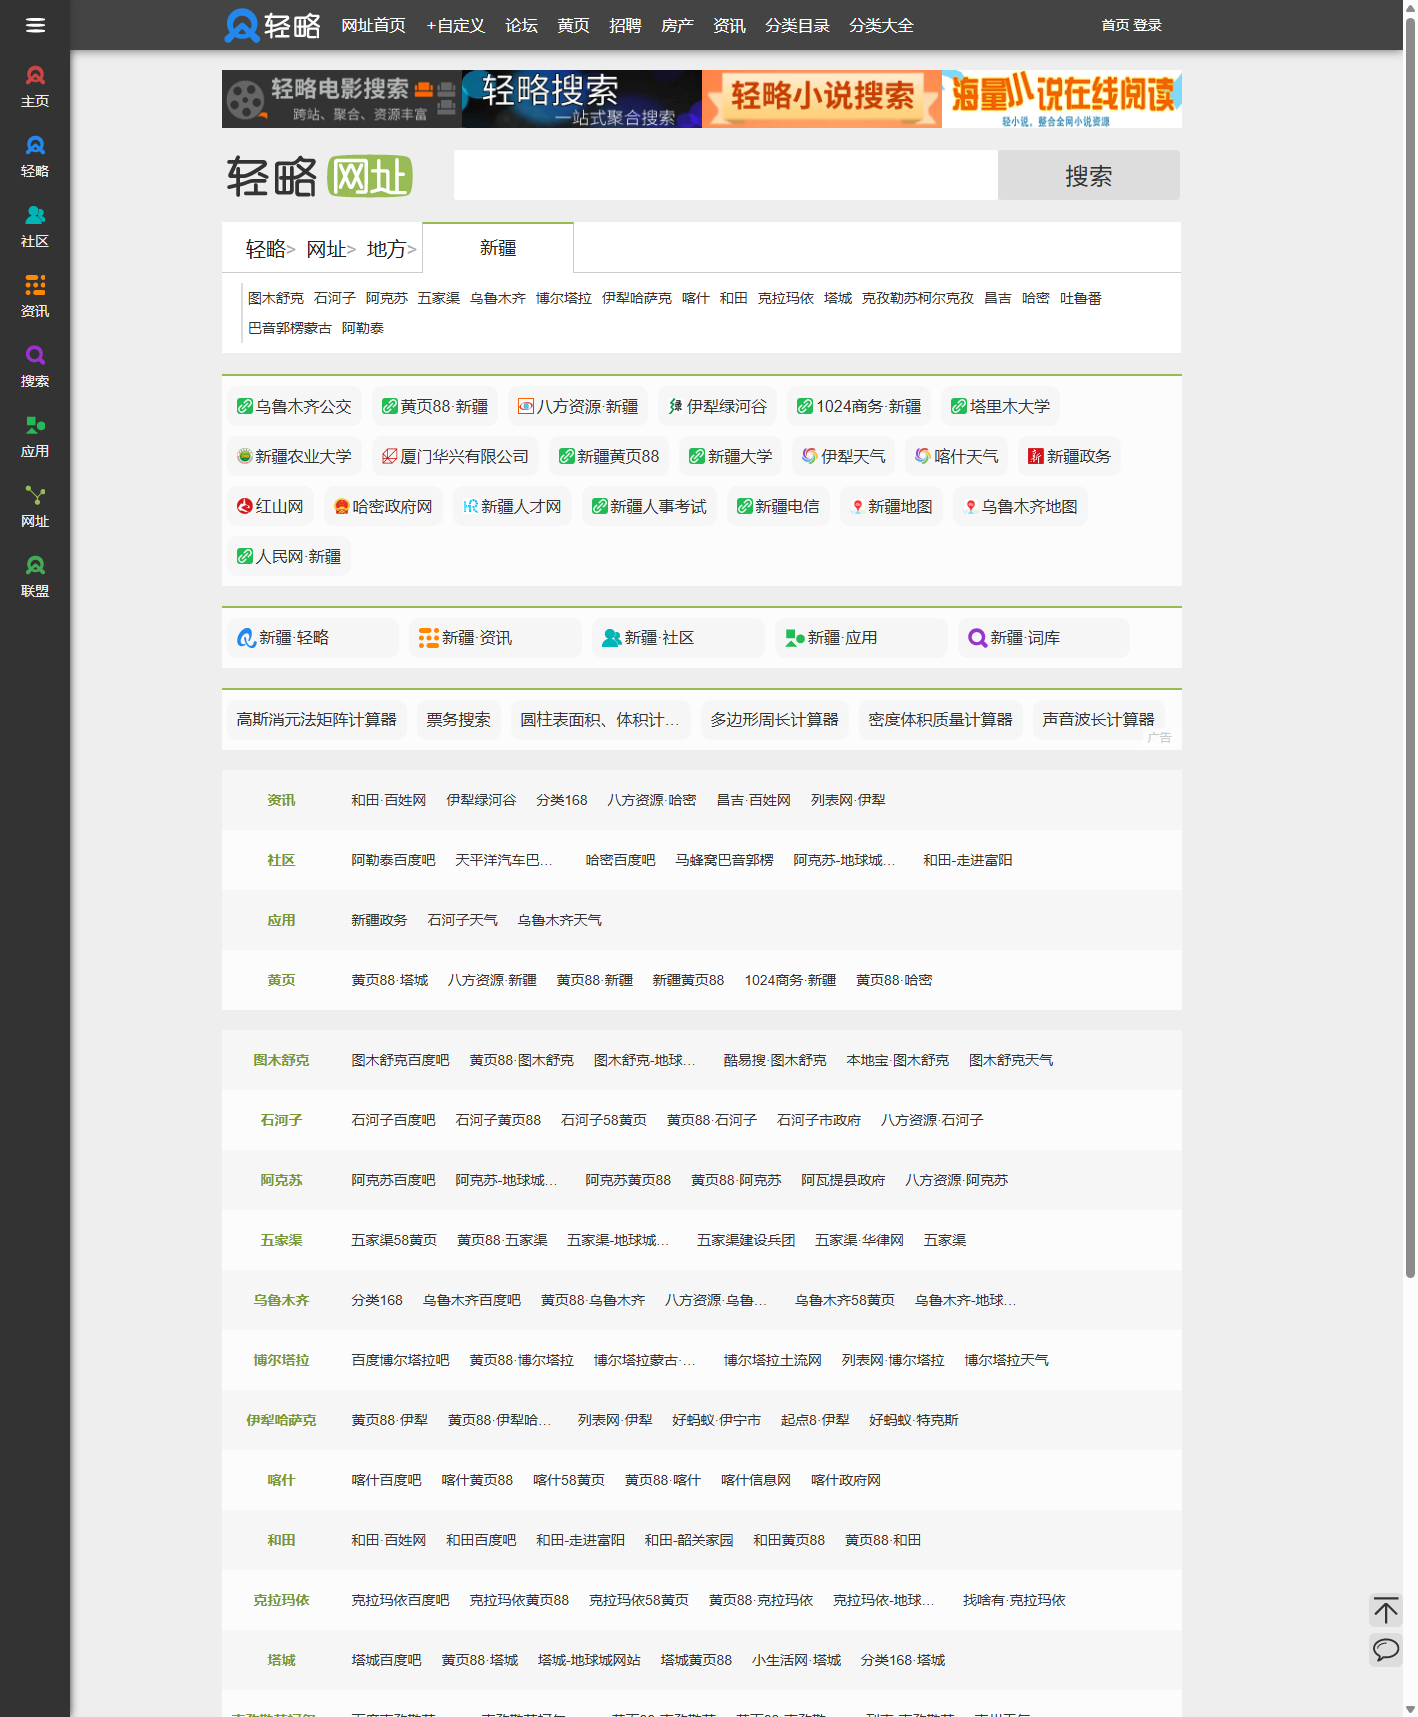Click the 地方 breadcrumb link
This screenshot has height=1717, width=1418.
pos(386,249)
